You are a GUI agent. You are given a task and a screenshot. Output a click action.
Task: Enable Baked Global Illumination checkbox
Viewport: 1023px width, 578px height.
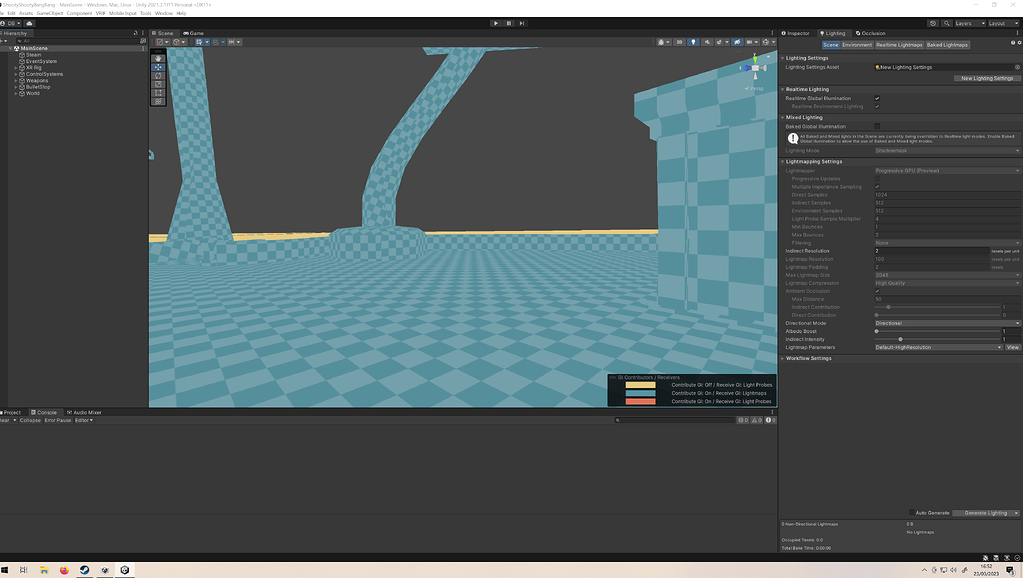[877, 127]
